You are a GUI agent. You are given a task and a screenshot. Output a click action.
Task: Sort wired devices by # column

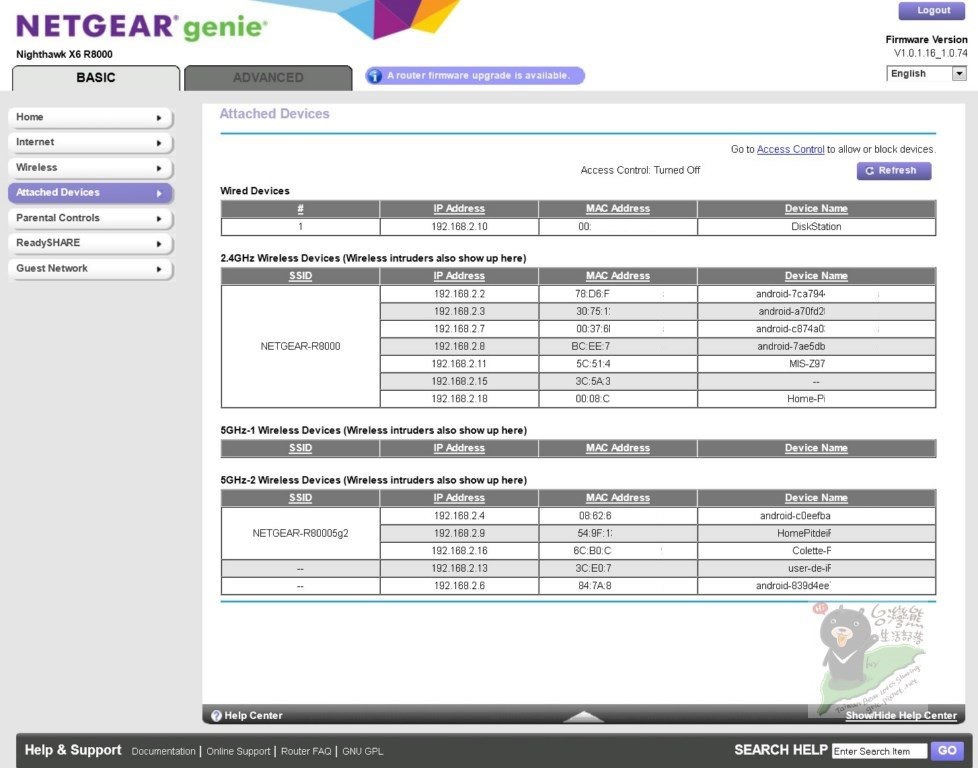300,209
